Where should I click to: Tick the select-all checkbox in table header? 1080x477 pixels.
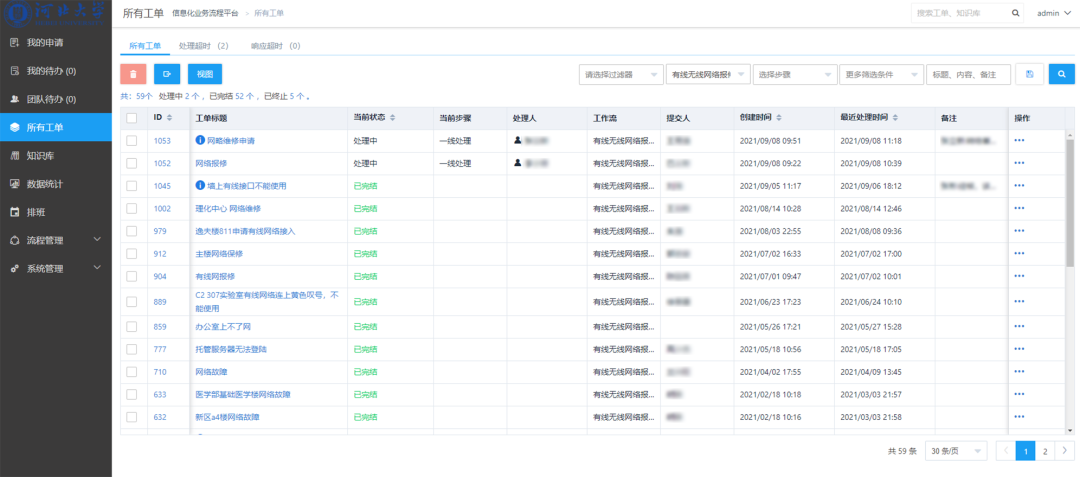[x=132, y=118]
